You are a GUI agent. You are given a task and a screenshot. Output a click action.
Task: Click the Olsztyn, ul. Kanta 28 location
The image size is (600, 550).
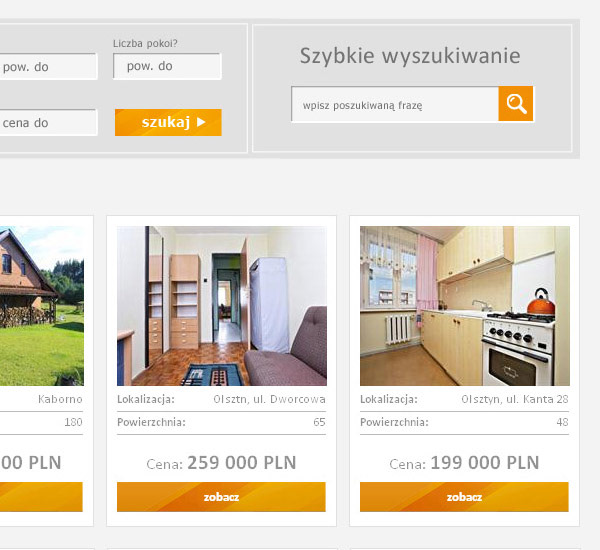point(515,399)
